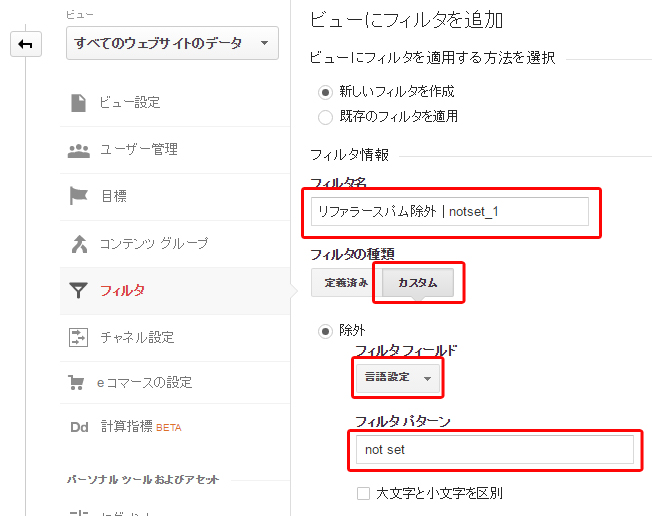Click the back arrow button
652x516 pixels.
coord(26,44)
